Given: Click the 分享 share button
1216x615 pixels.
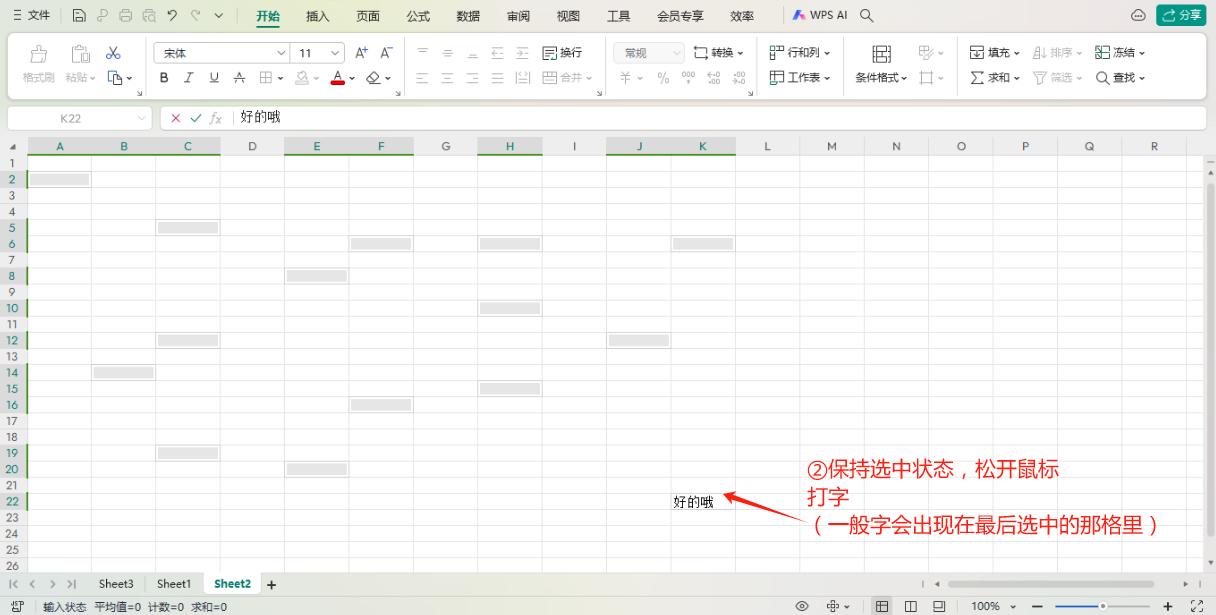Looking at the screenshot, I should pyautogui.click(x=1181, y=15).
